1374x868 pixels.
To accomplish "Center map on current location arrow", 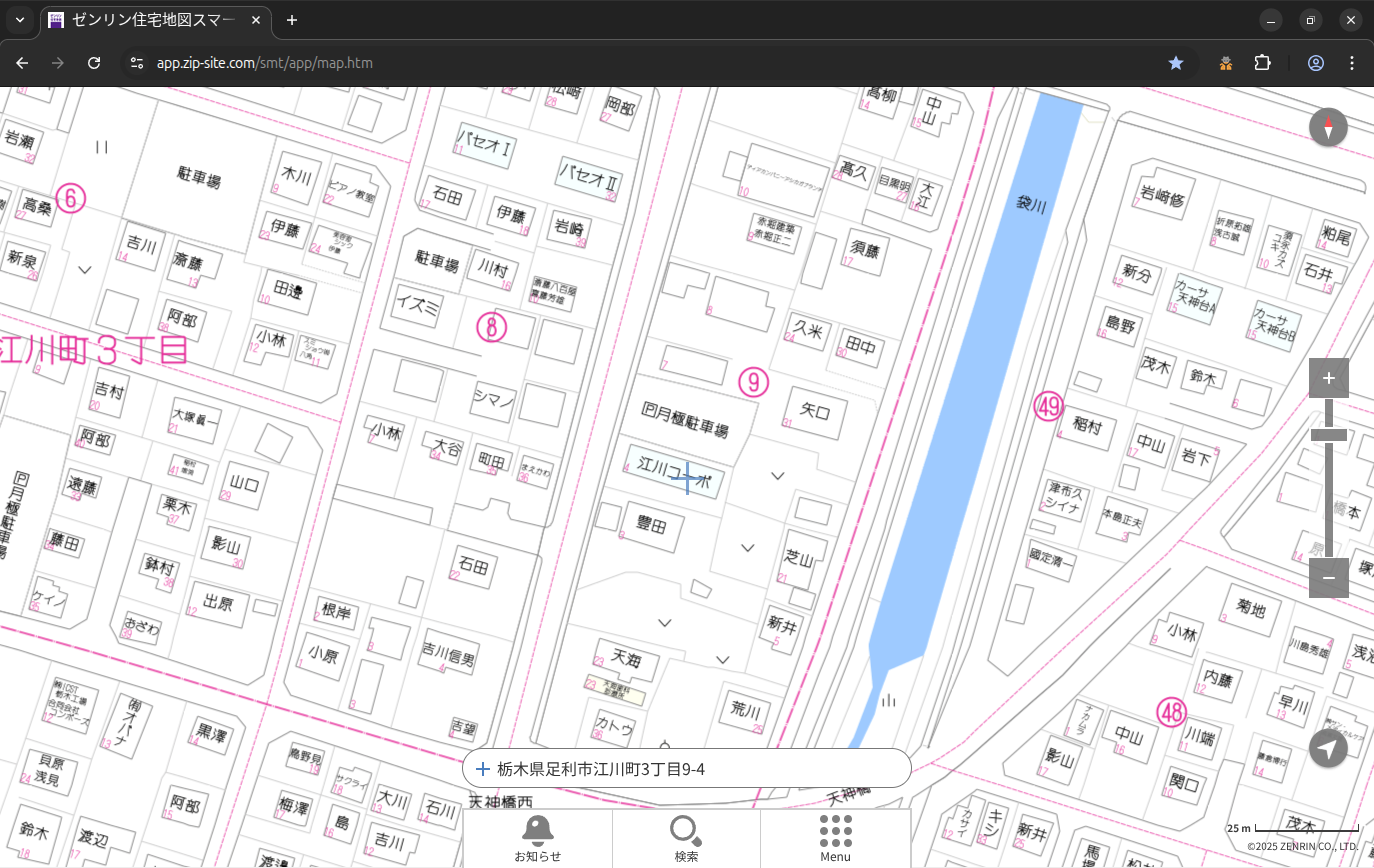I will click(1328, 748).
